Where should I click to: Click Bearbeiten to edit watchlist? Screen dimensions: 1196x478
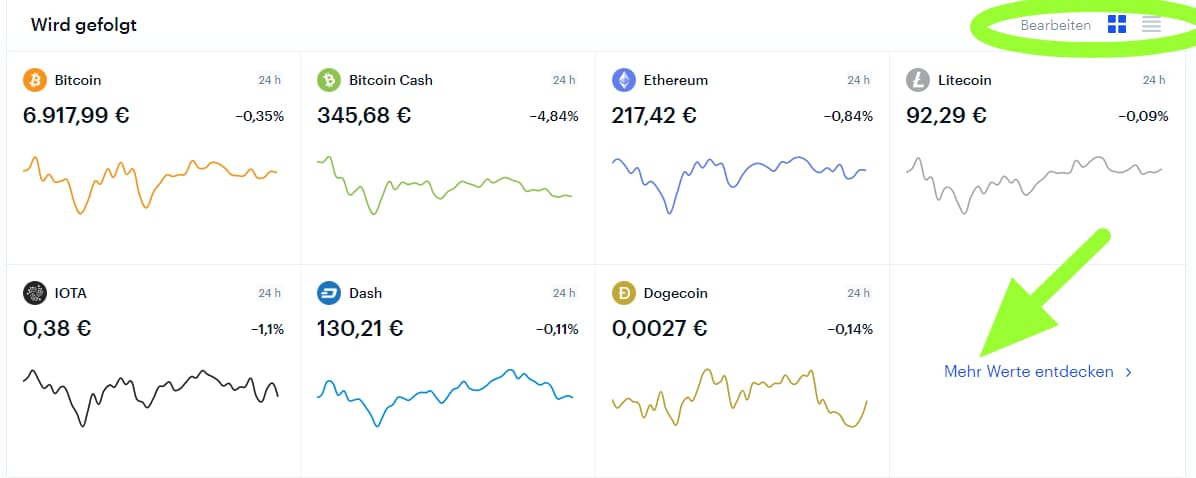(x=1056, y=25)
